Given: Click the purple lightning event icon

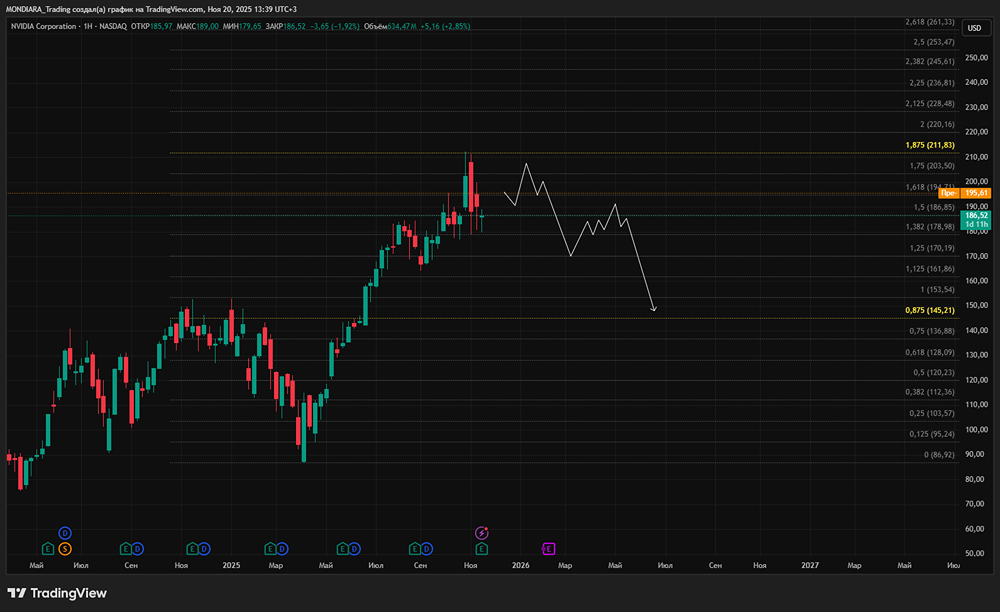Looking at the screenshot, I should click(482, 533).
